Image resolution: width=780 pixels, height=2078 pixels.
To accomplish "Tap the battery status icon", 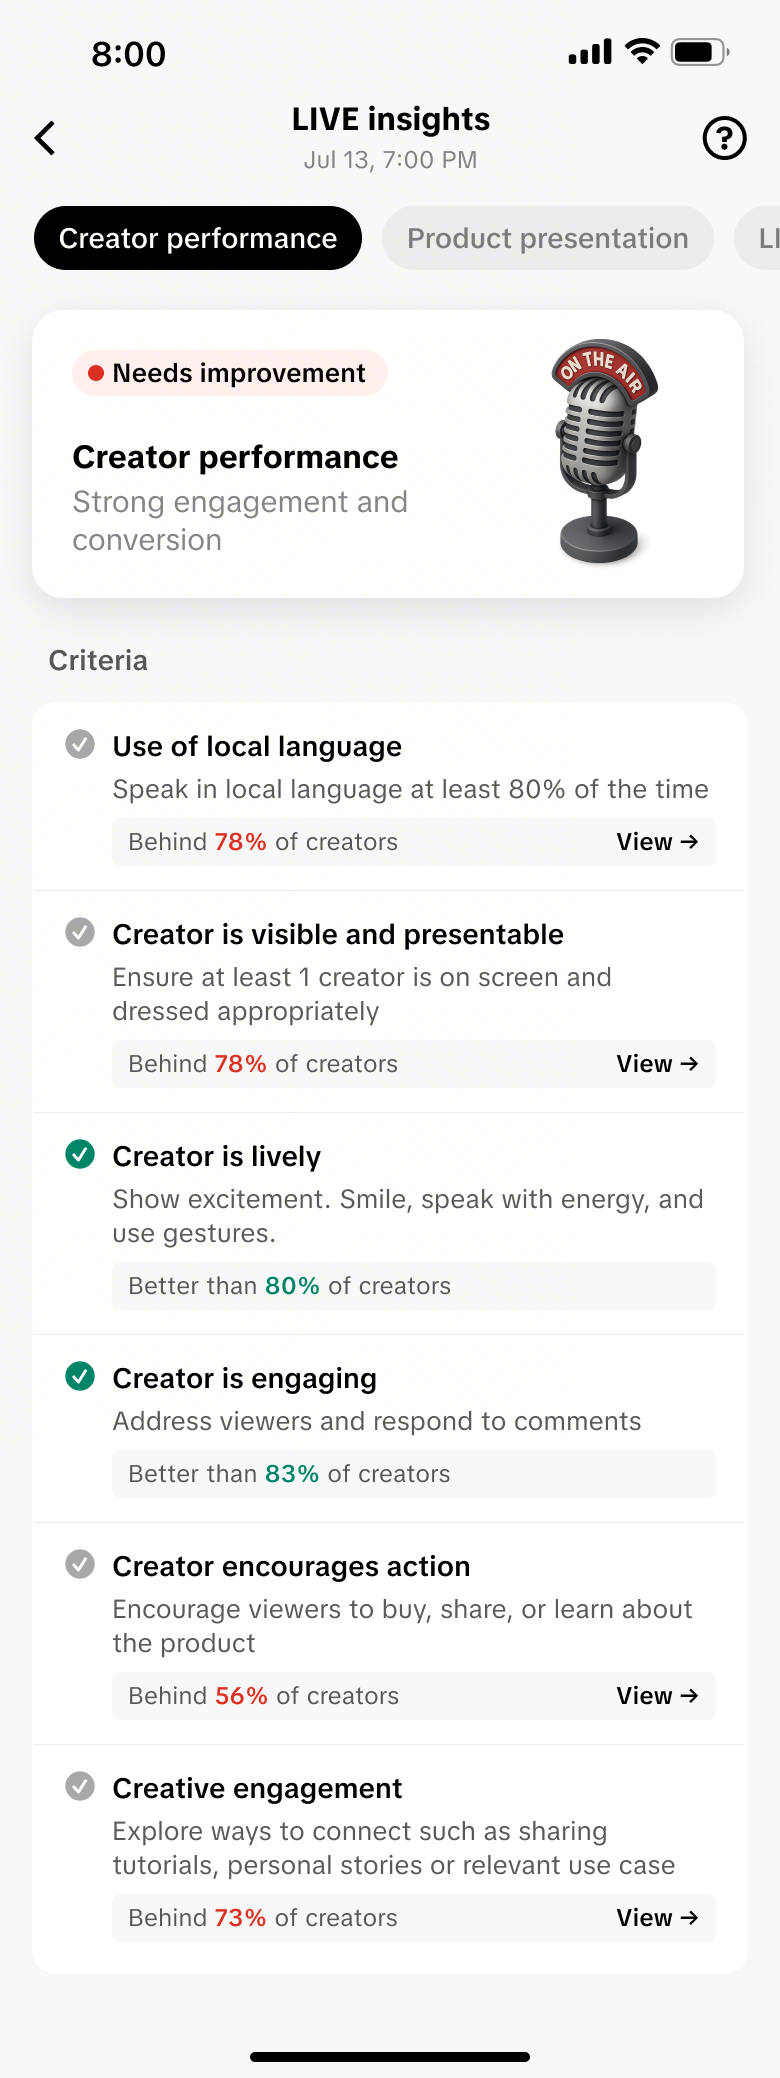I will coord(699,52).
